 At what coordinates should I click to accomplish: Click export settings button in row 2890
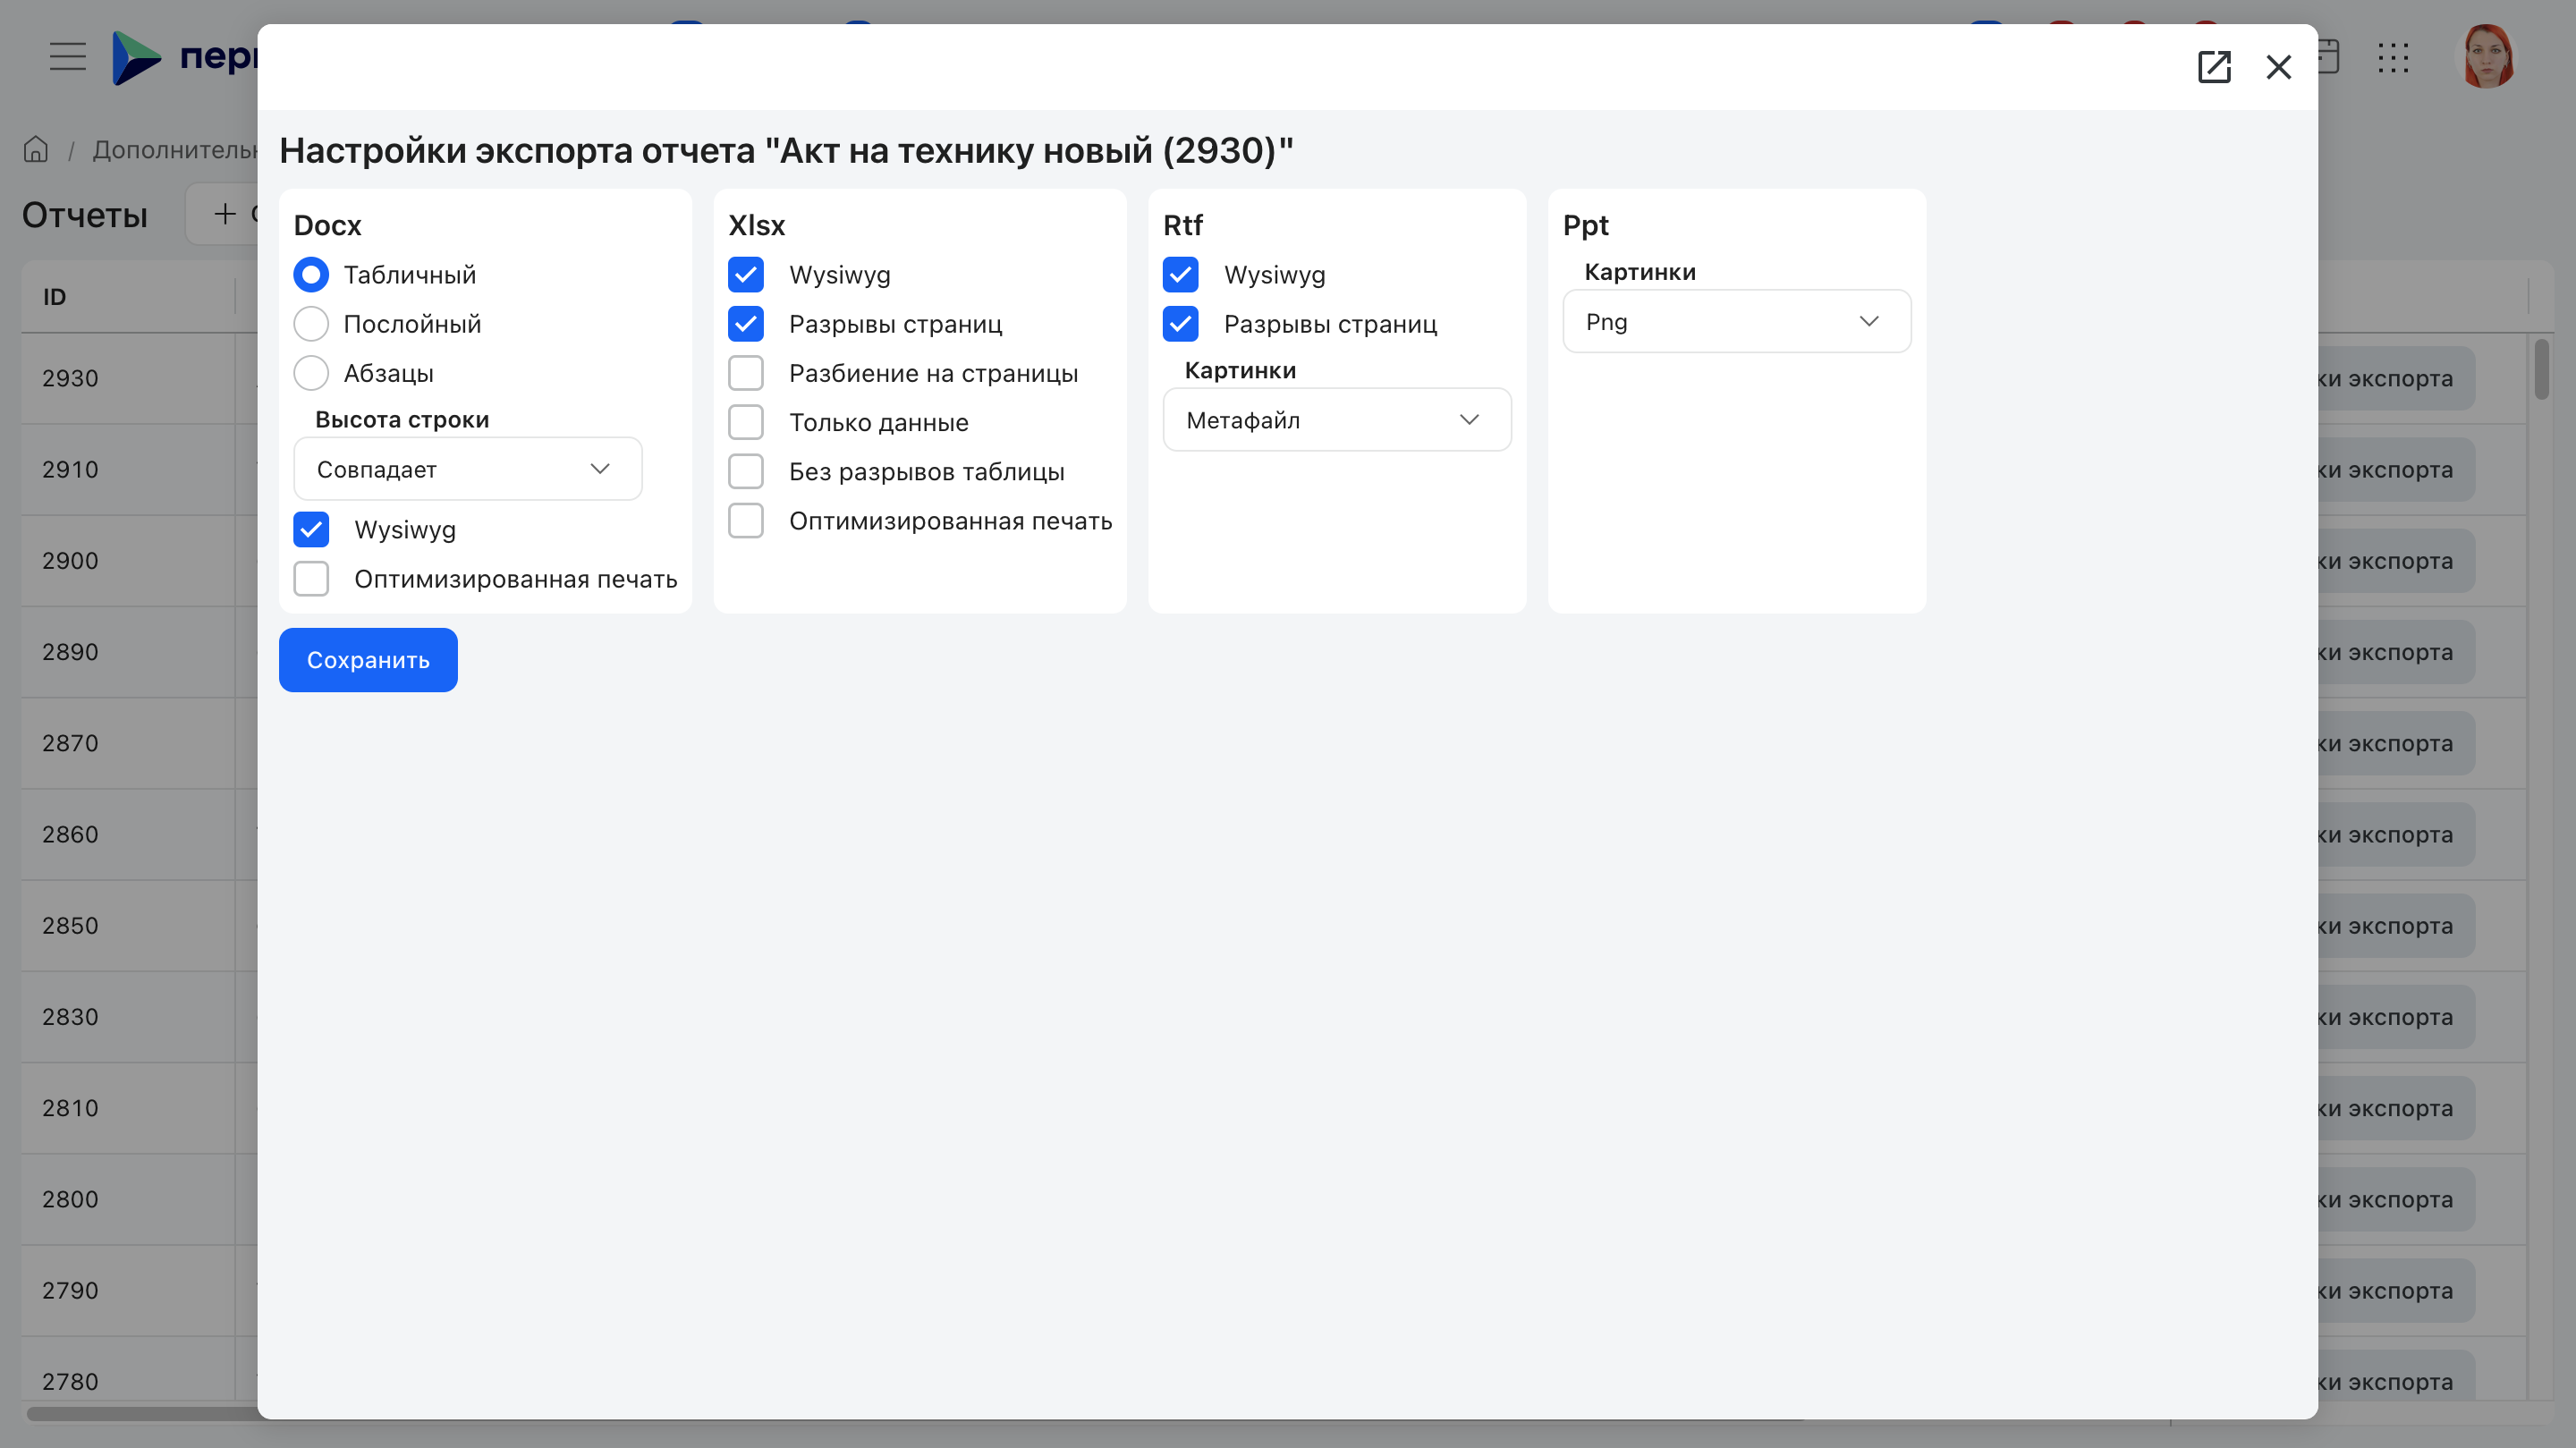pyautogui.click(x=2395, y=652)
